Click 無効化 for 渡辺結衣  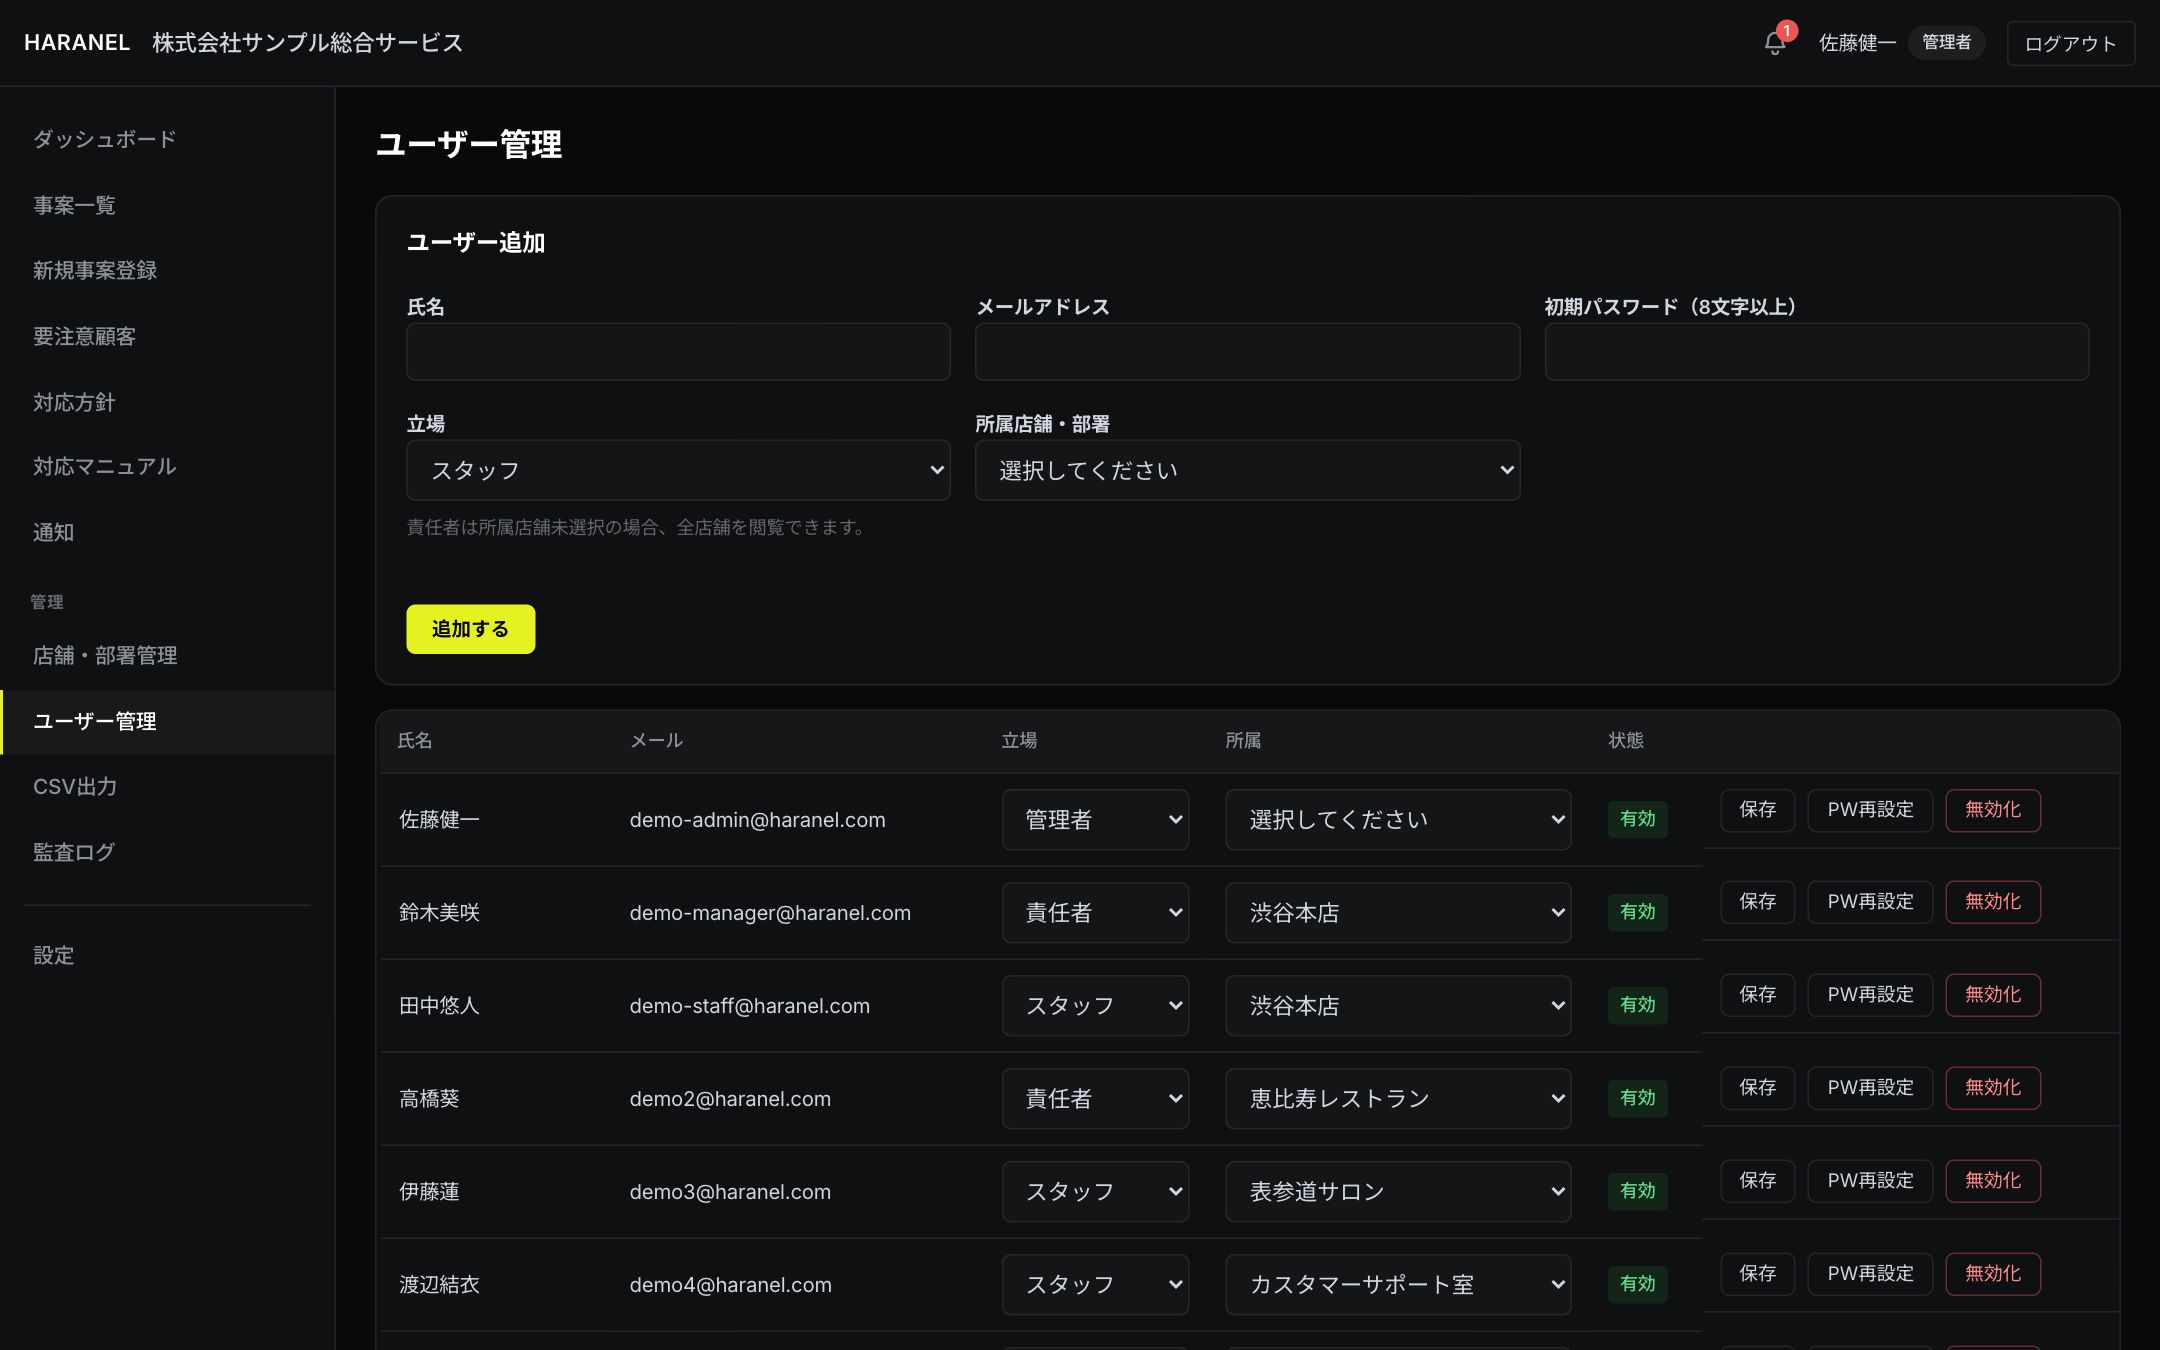(x=1993, y=1274)
